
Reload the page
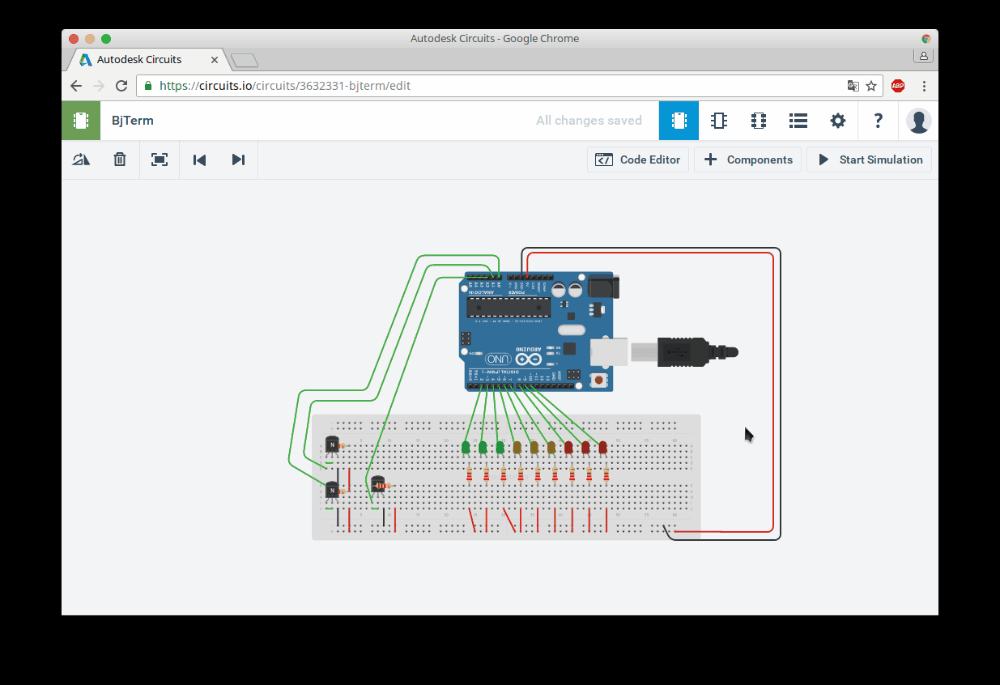(121, 85)
